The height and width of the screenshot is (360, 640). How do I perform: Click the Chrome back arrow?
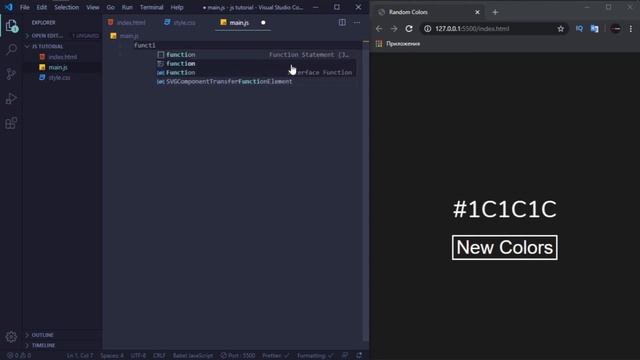point(379,29)
